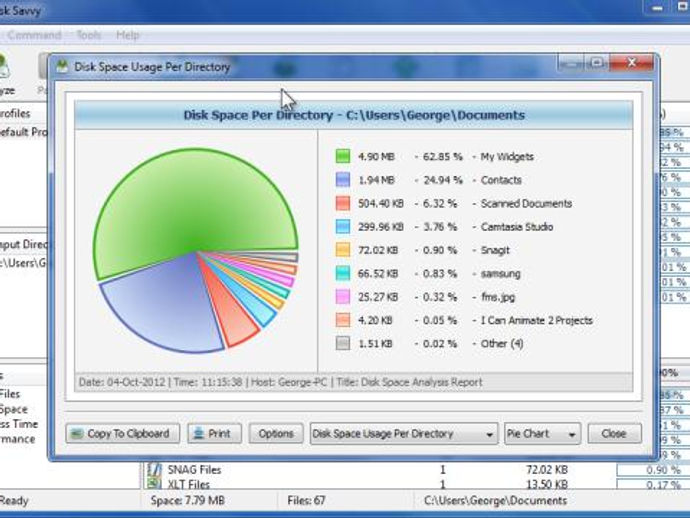
Task: Click the C:\Users\George\Documents status bar path
Action: 495,500
